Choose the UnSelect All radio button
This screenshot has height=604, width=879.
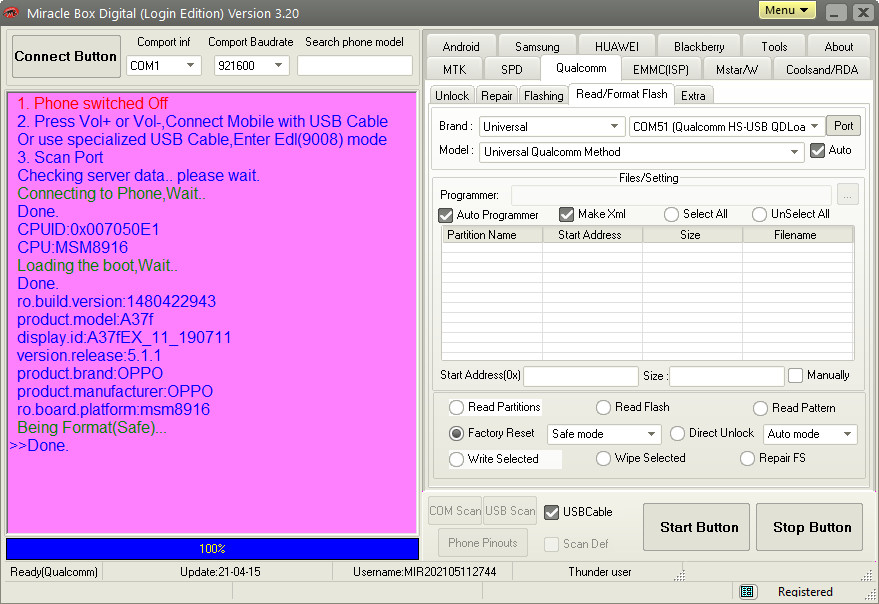(x=759, y=214)
